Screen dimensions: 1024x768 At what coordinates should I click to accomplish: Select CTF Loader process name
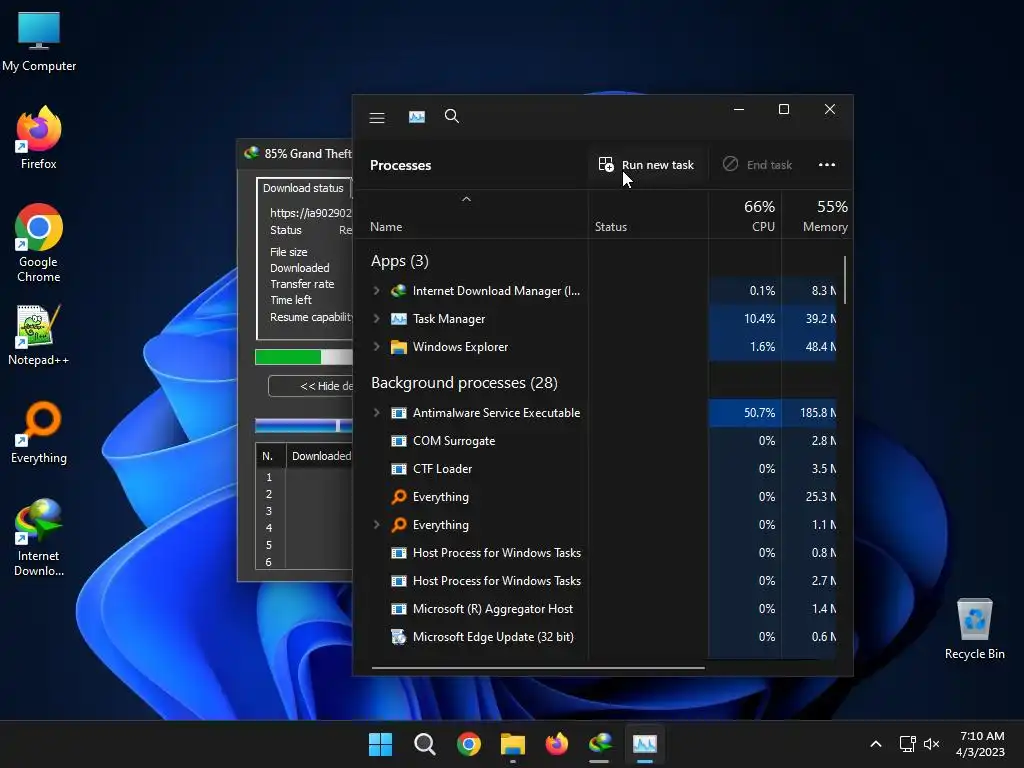click(x=442, y=469)
